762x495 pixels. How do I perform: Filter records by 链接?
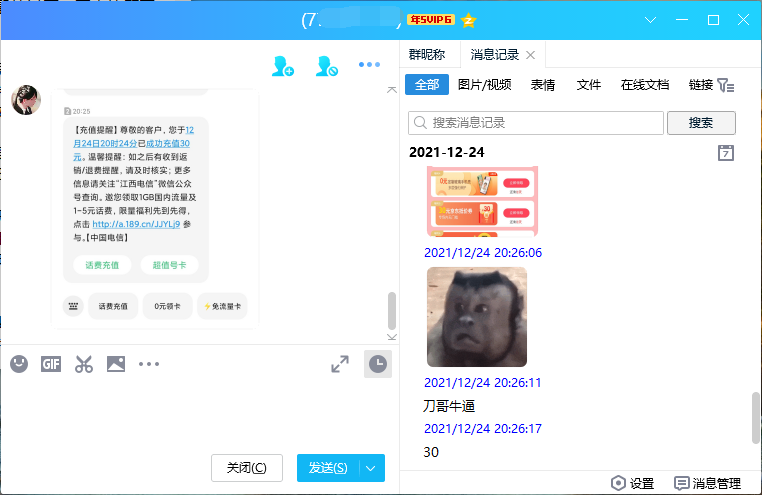pos(700,85)
